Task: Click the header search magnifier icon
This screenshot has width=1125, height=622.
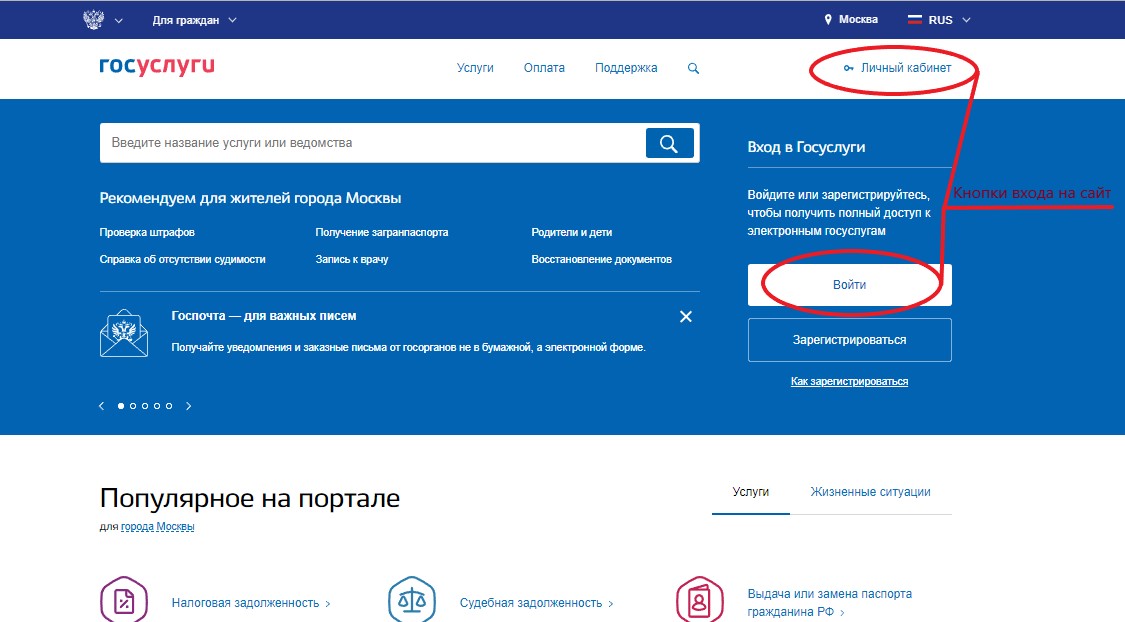Action: 693,68
